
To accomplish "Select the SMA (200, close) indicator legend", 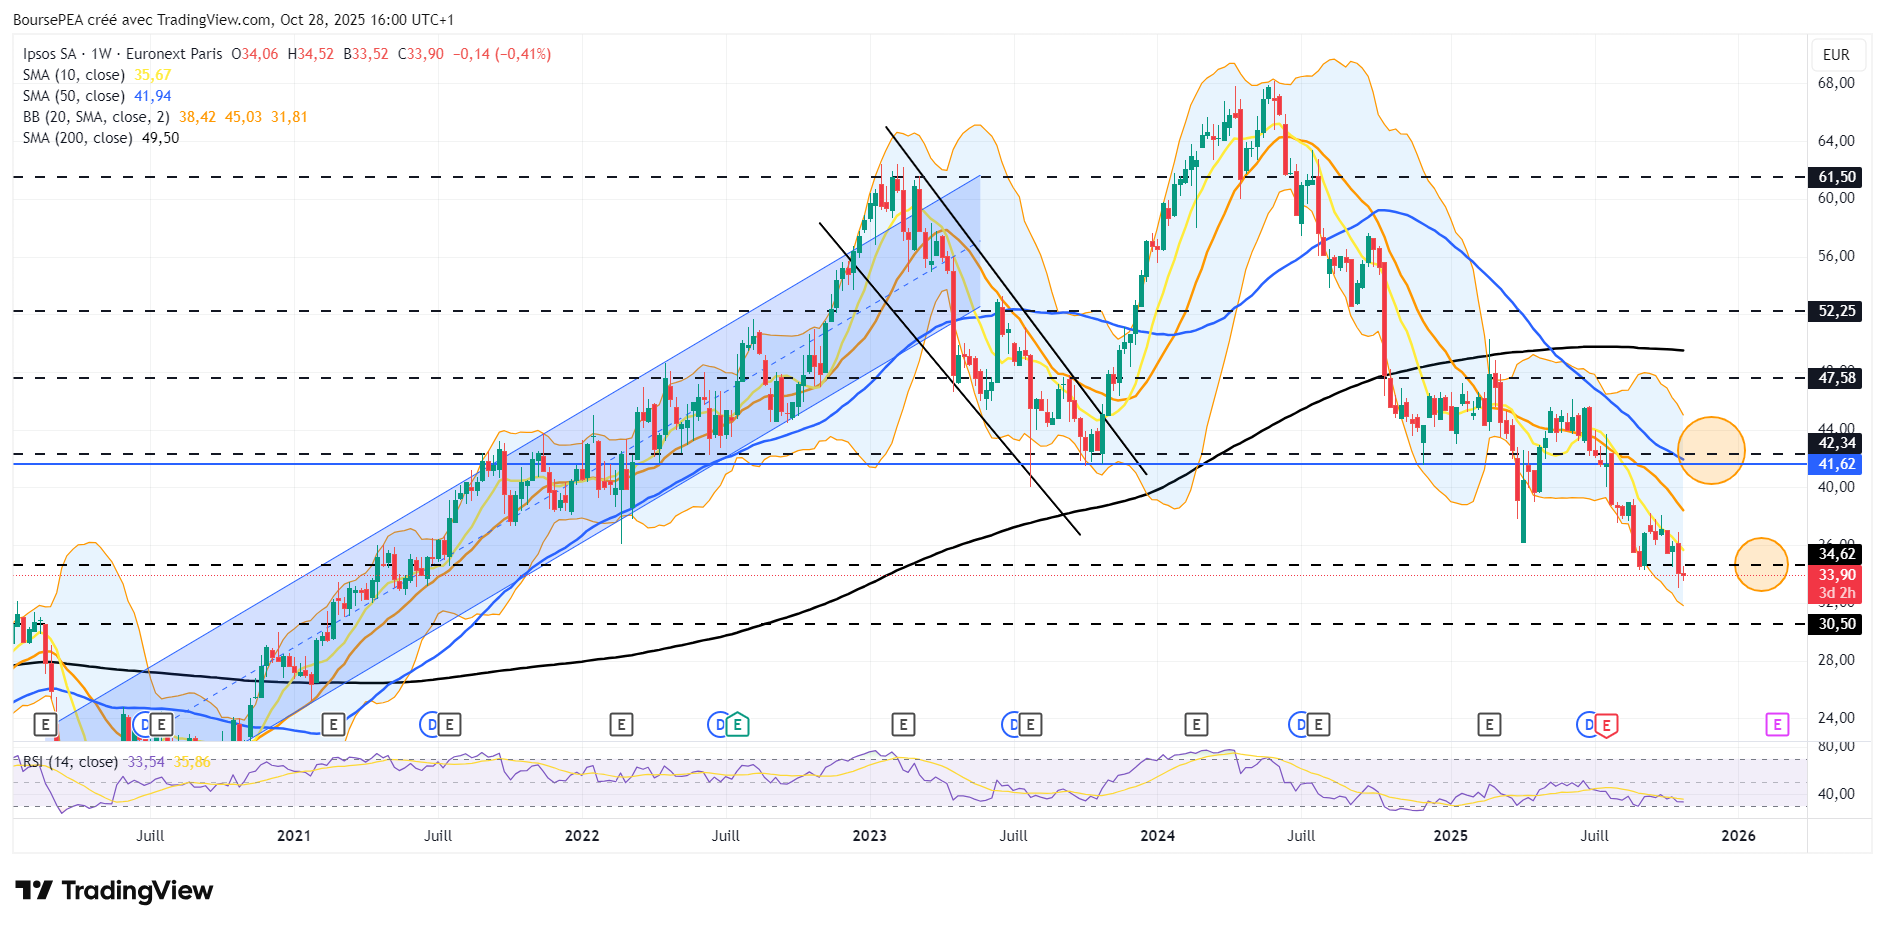I will [78, 138].
